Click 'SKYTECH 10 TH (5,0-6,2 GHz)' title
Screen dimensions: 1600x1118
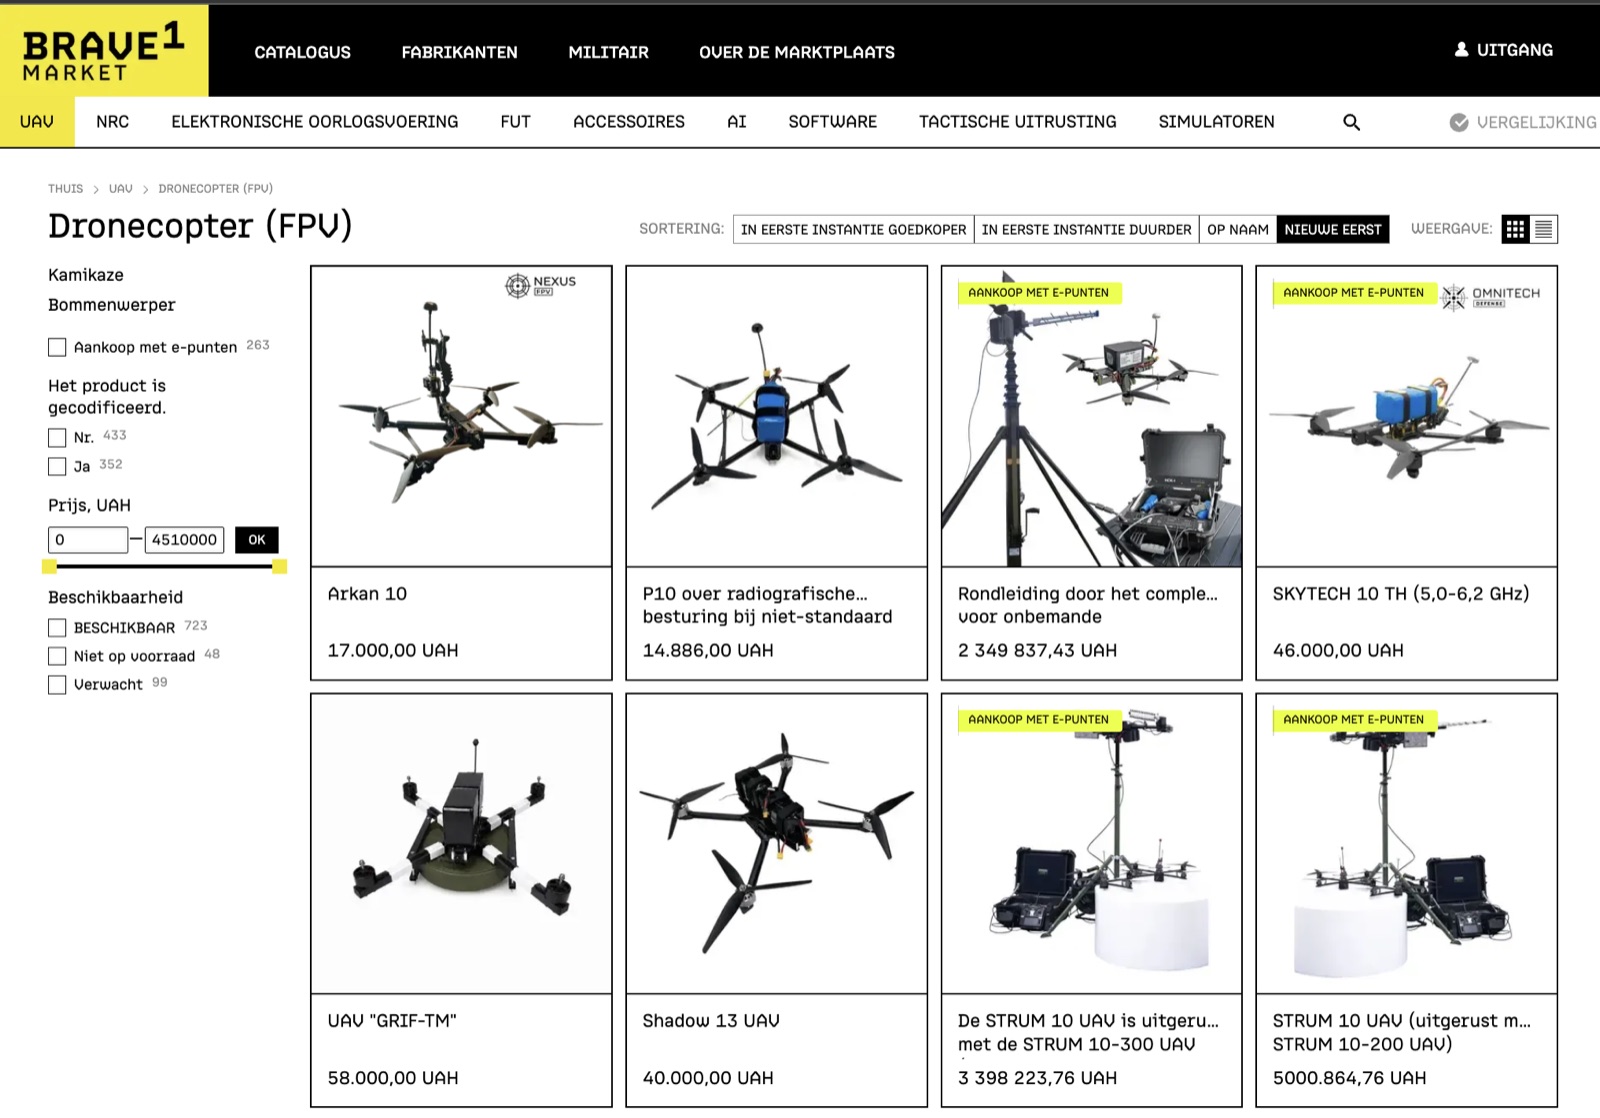(x=1400, y=594)
